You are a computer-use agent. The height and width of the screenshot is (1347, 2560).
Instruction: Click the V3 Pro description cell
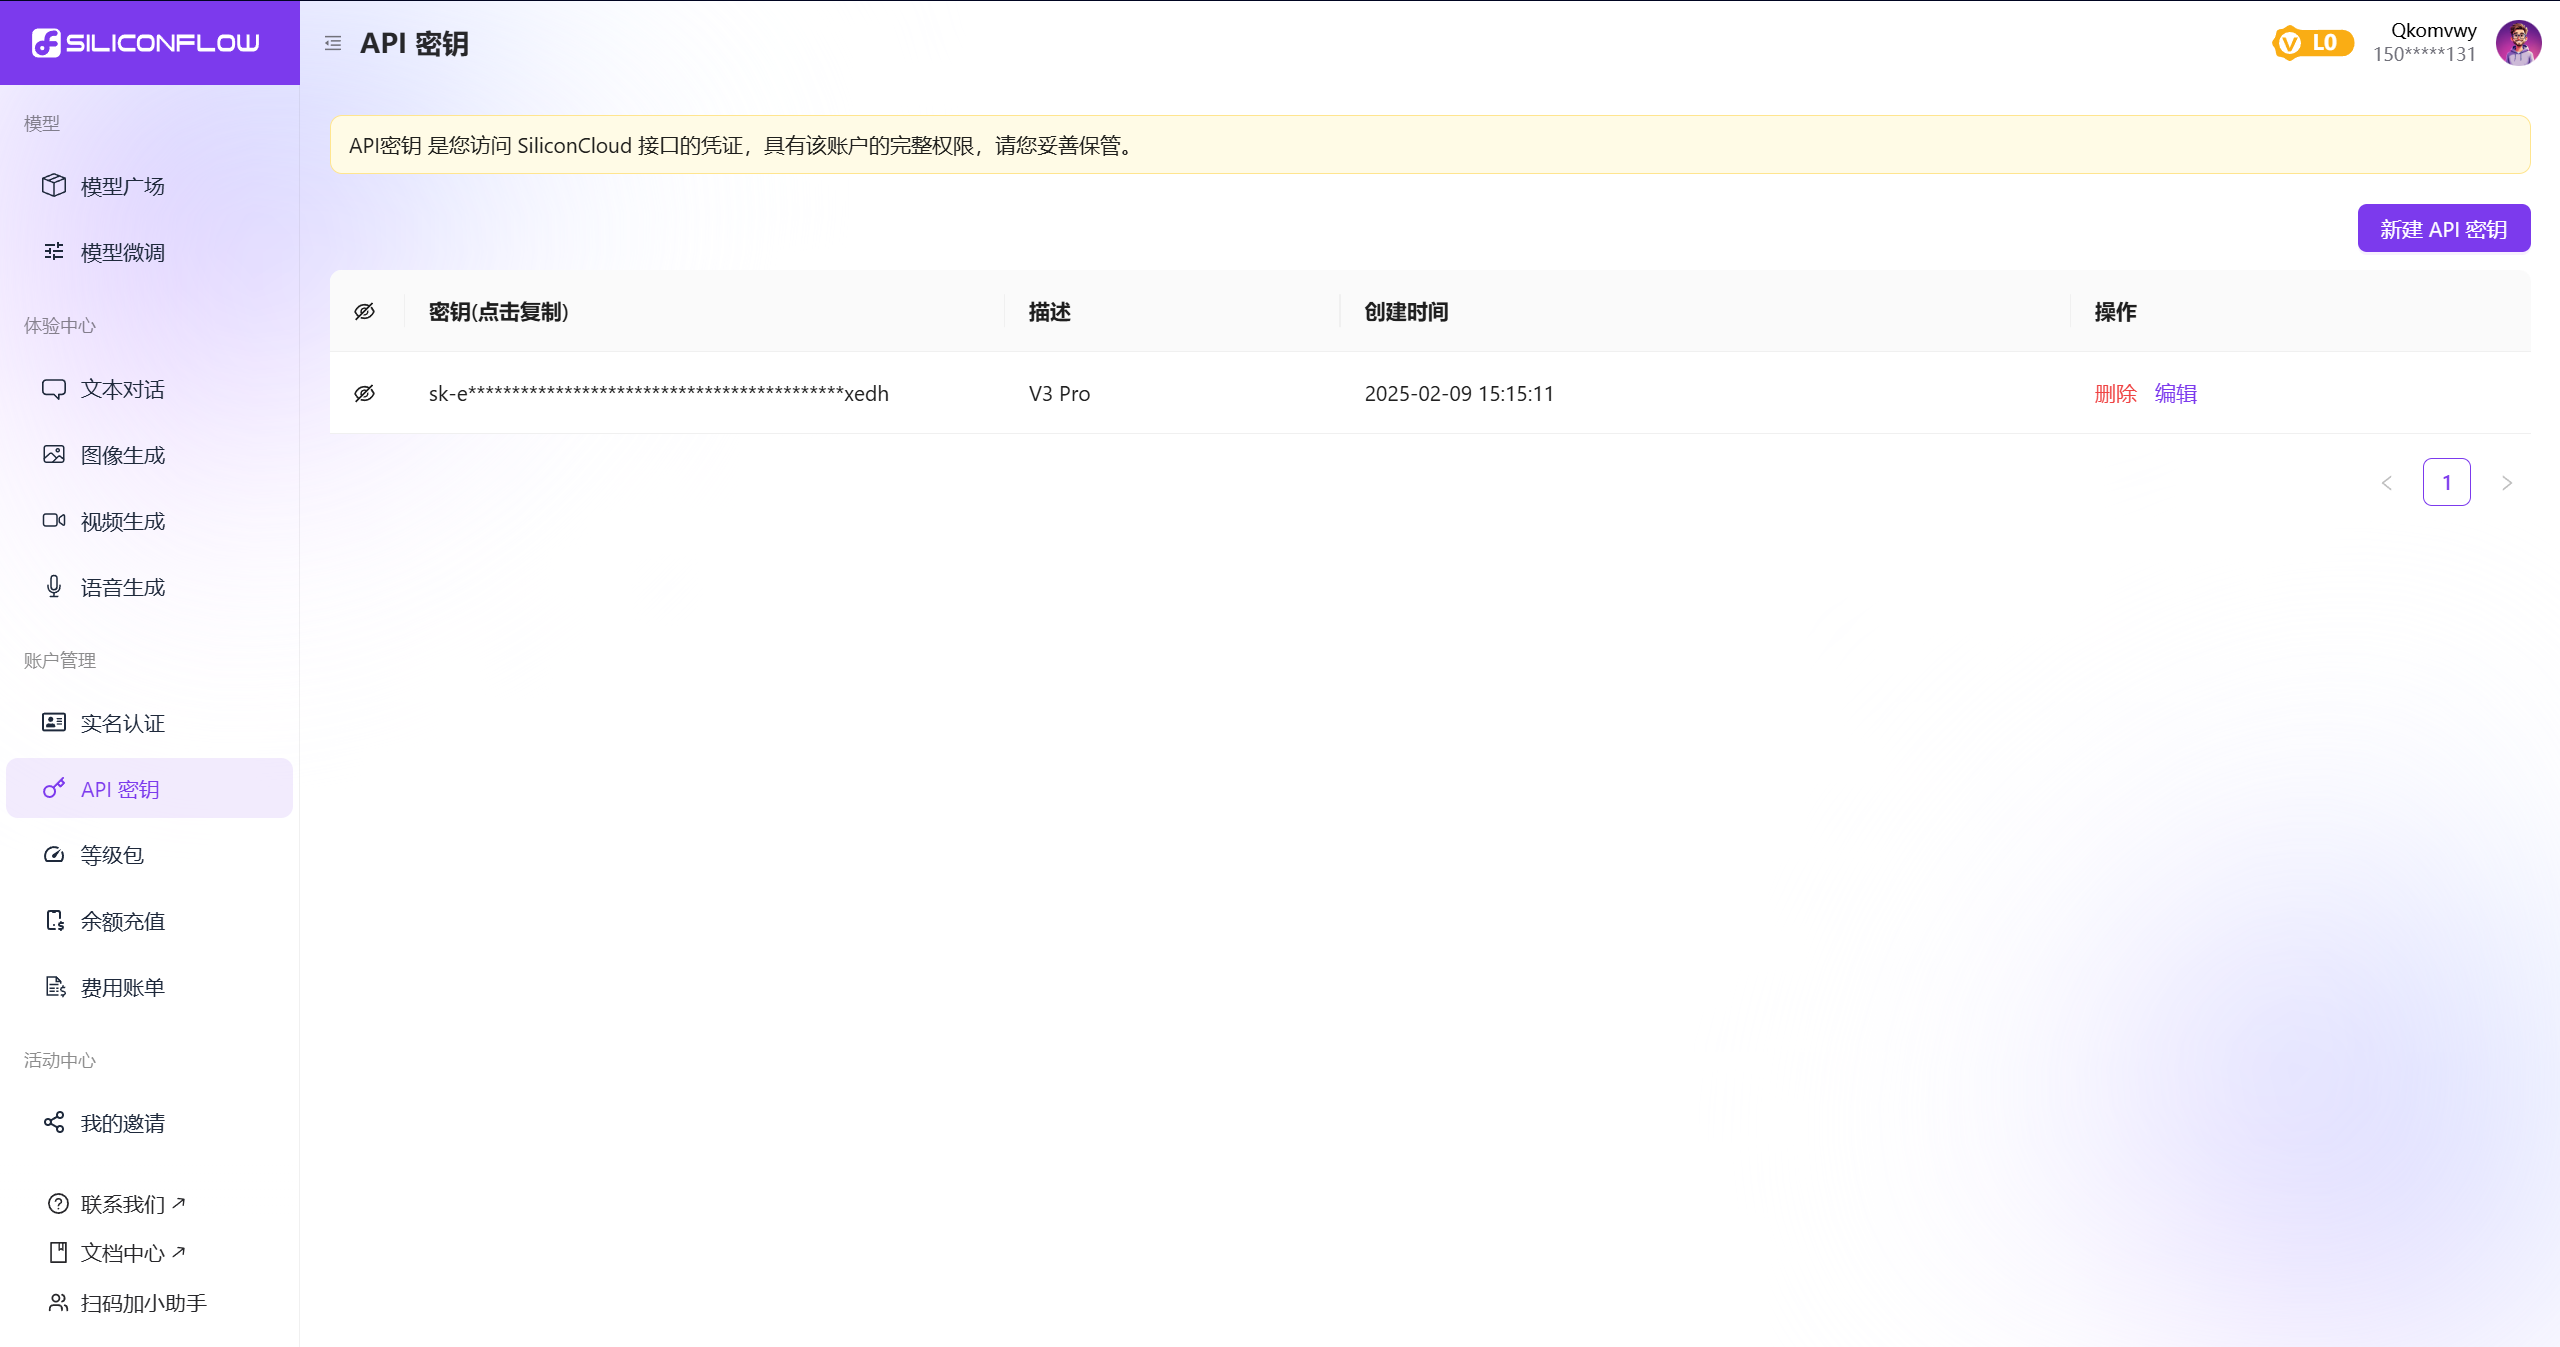[1059, 393]
